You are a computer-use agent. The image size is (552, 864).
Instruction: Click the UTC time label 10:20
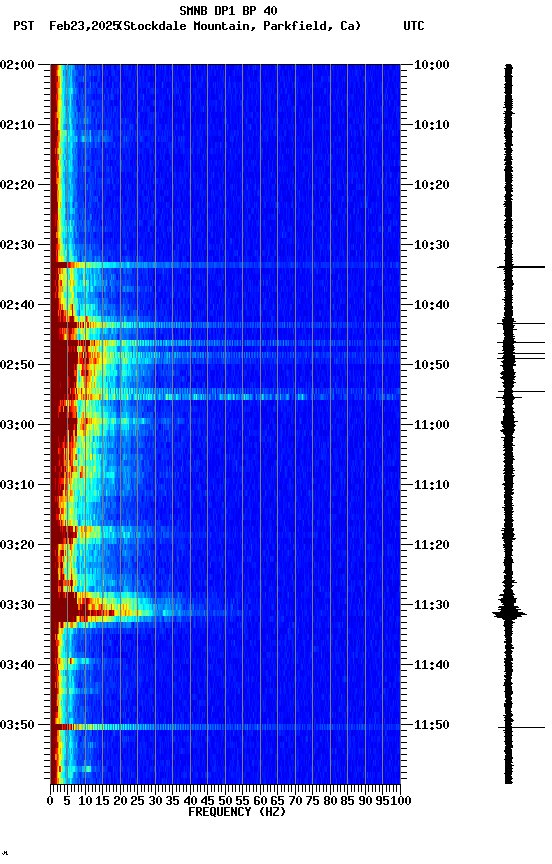coord(431,185)
